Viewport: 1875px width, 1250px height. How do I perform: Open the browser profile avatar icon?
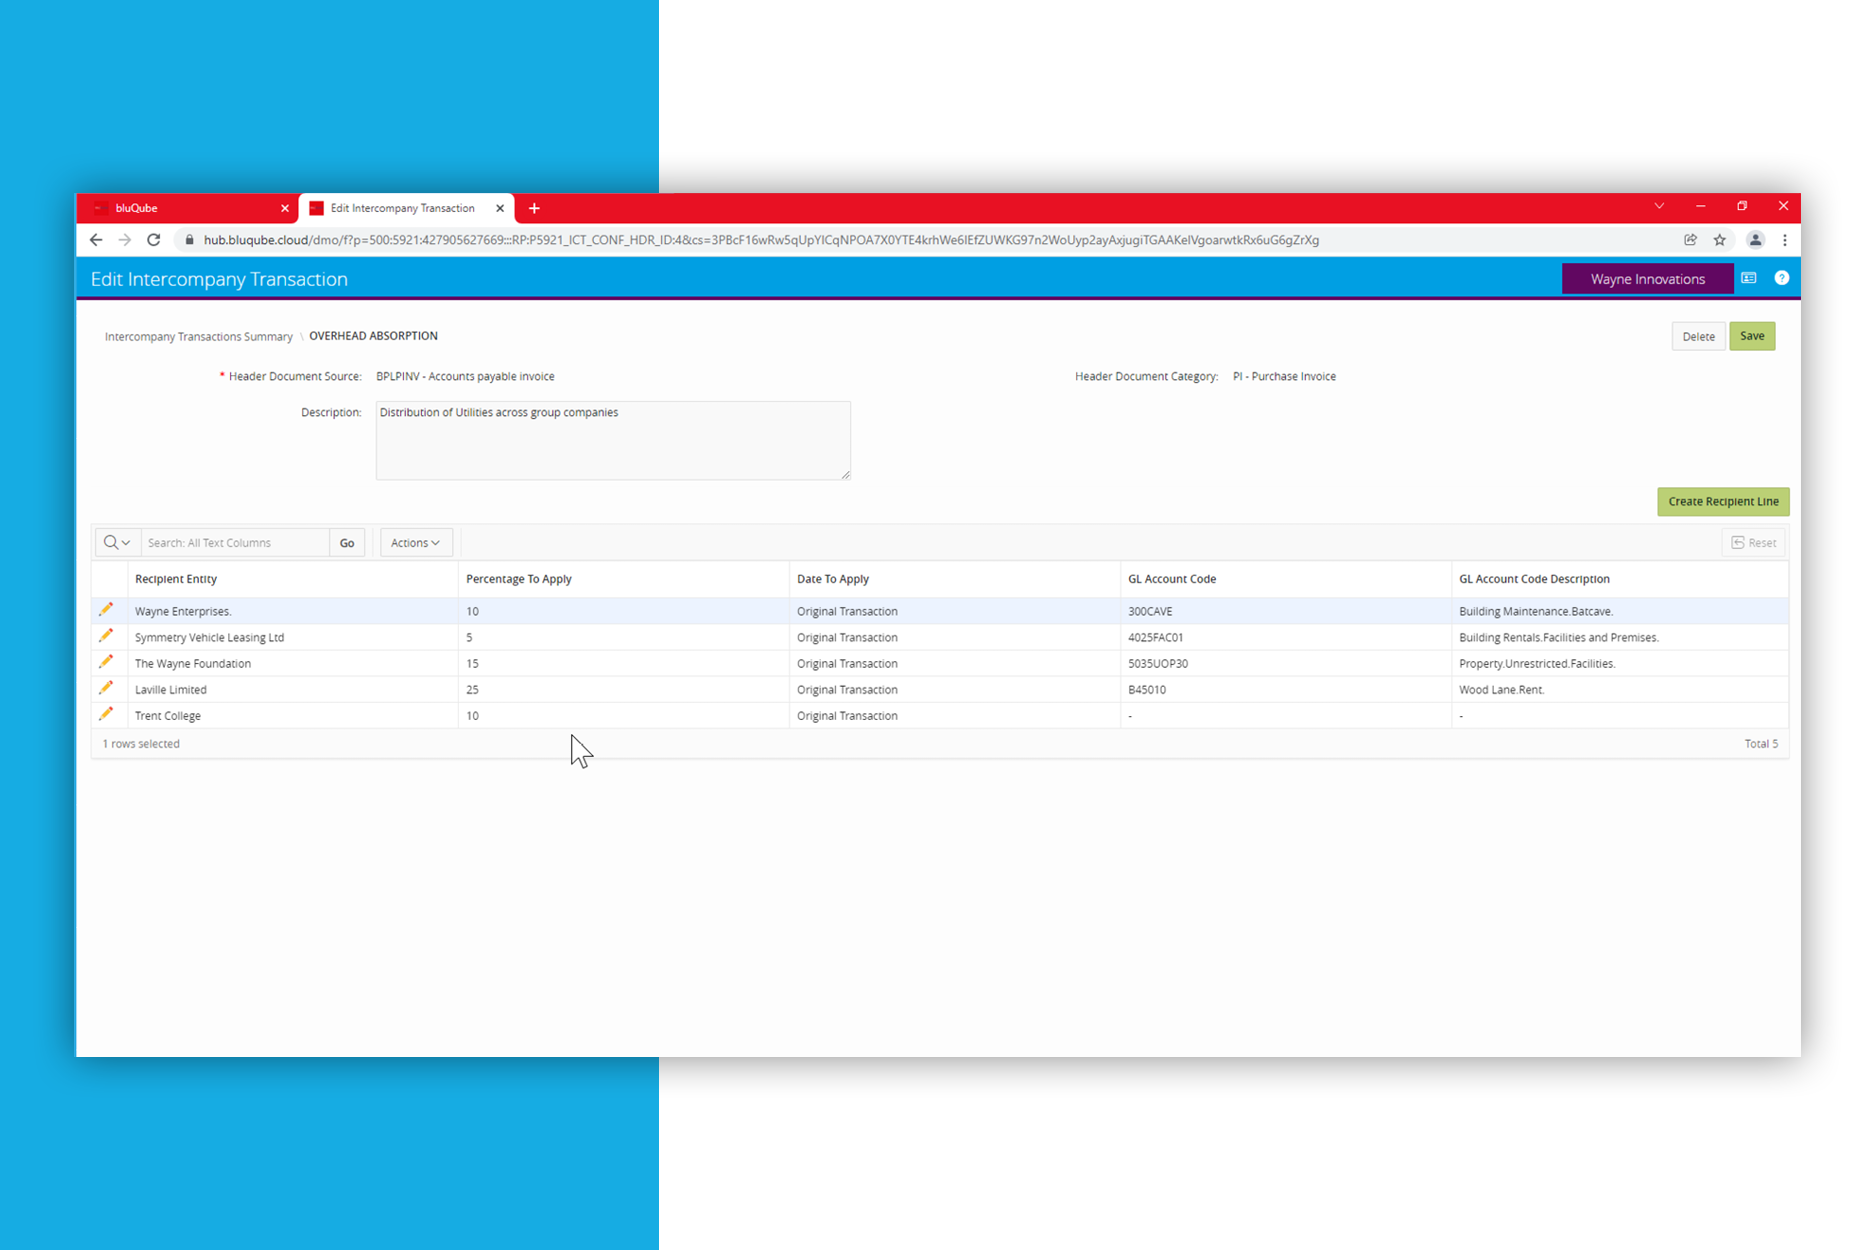(1755, 240)
